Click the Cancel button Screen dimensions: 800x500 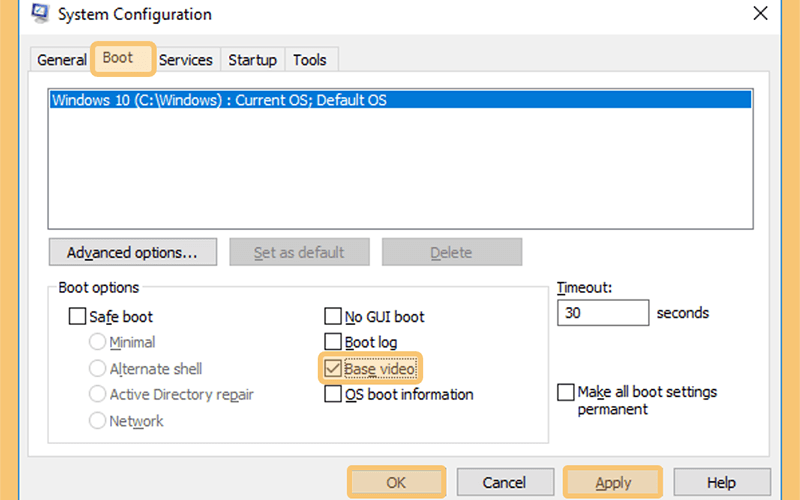[505, 482]
